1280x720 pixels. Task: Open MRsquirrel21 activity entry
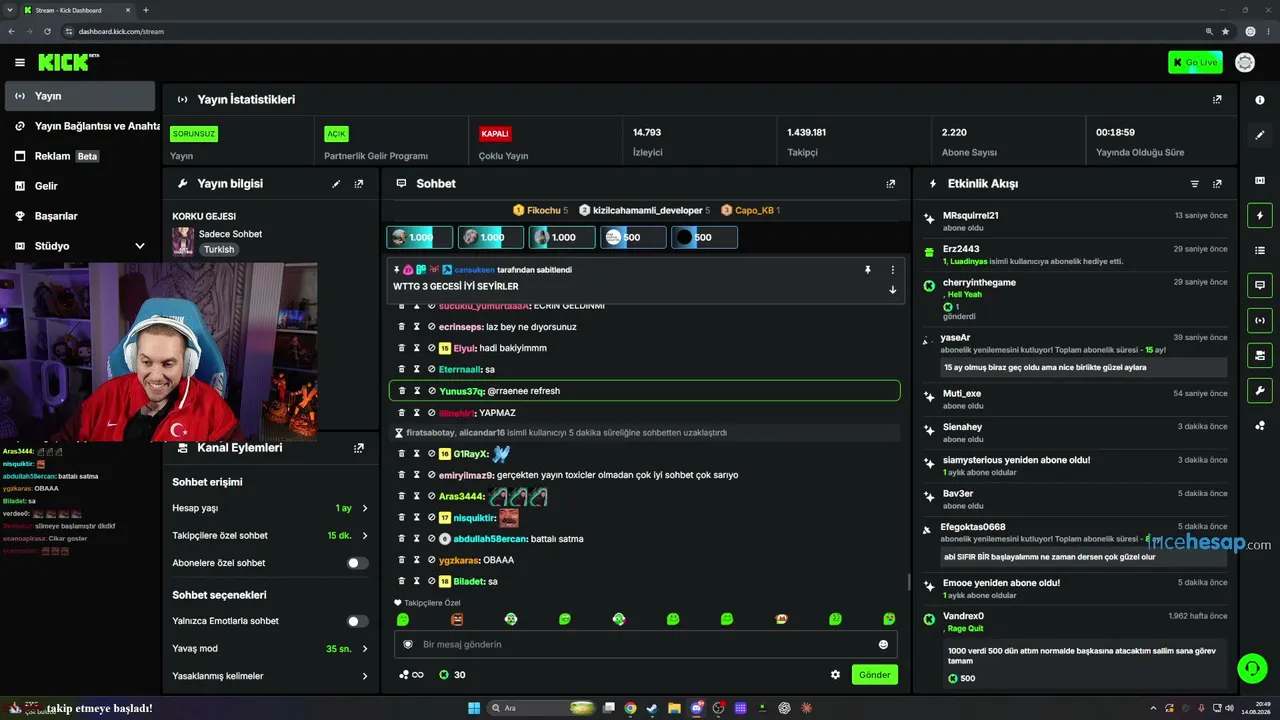point(1076,221)
